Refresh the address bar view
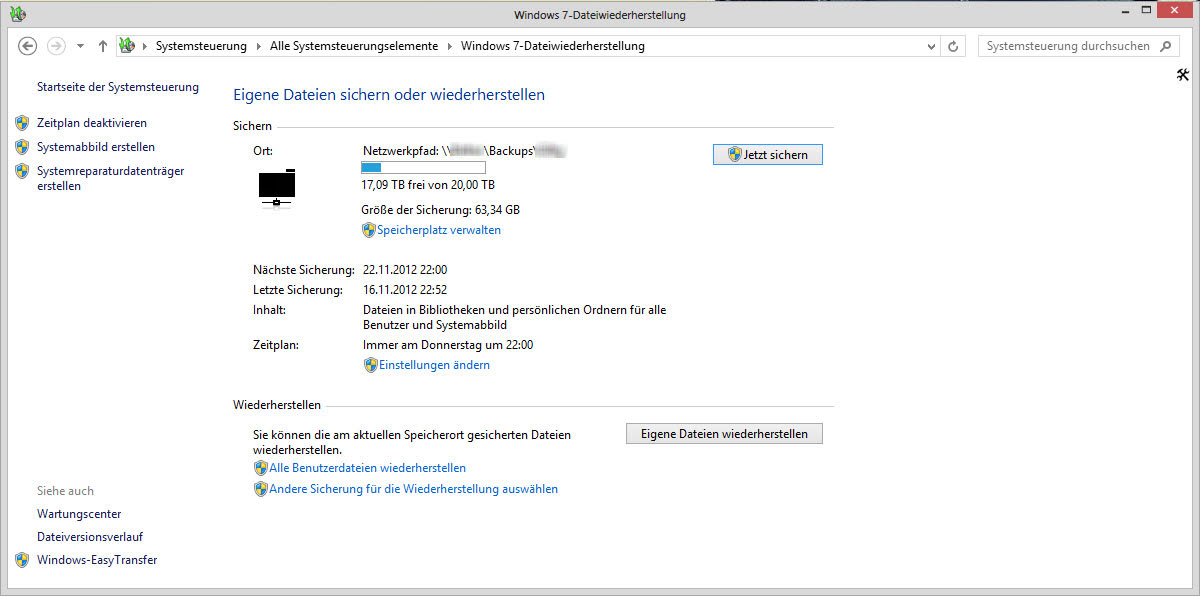Viewport: 1200px width, 596px height. [953, 46]
